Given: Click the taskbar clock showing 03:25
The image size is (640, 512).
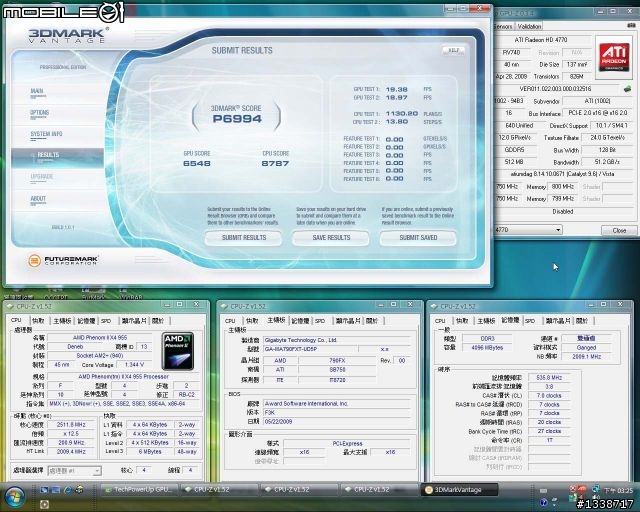Looking at the screenshot, I should (x=618, y=490).
